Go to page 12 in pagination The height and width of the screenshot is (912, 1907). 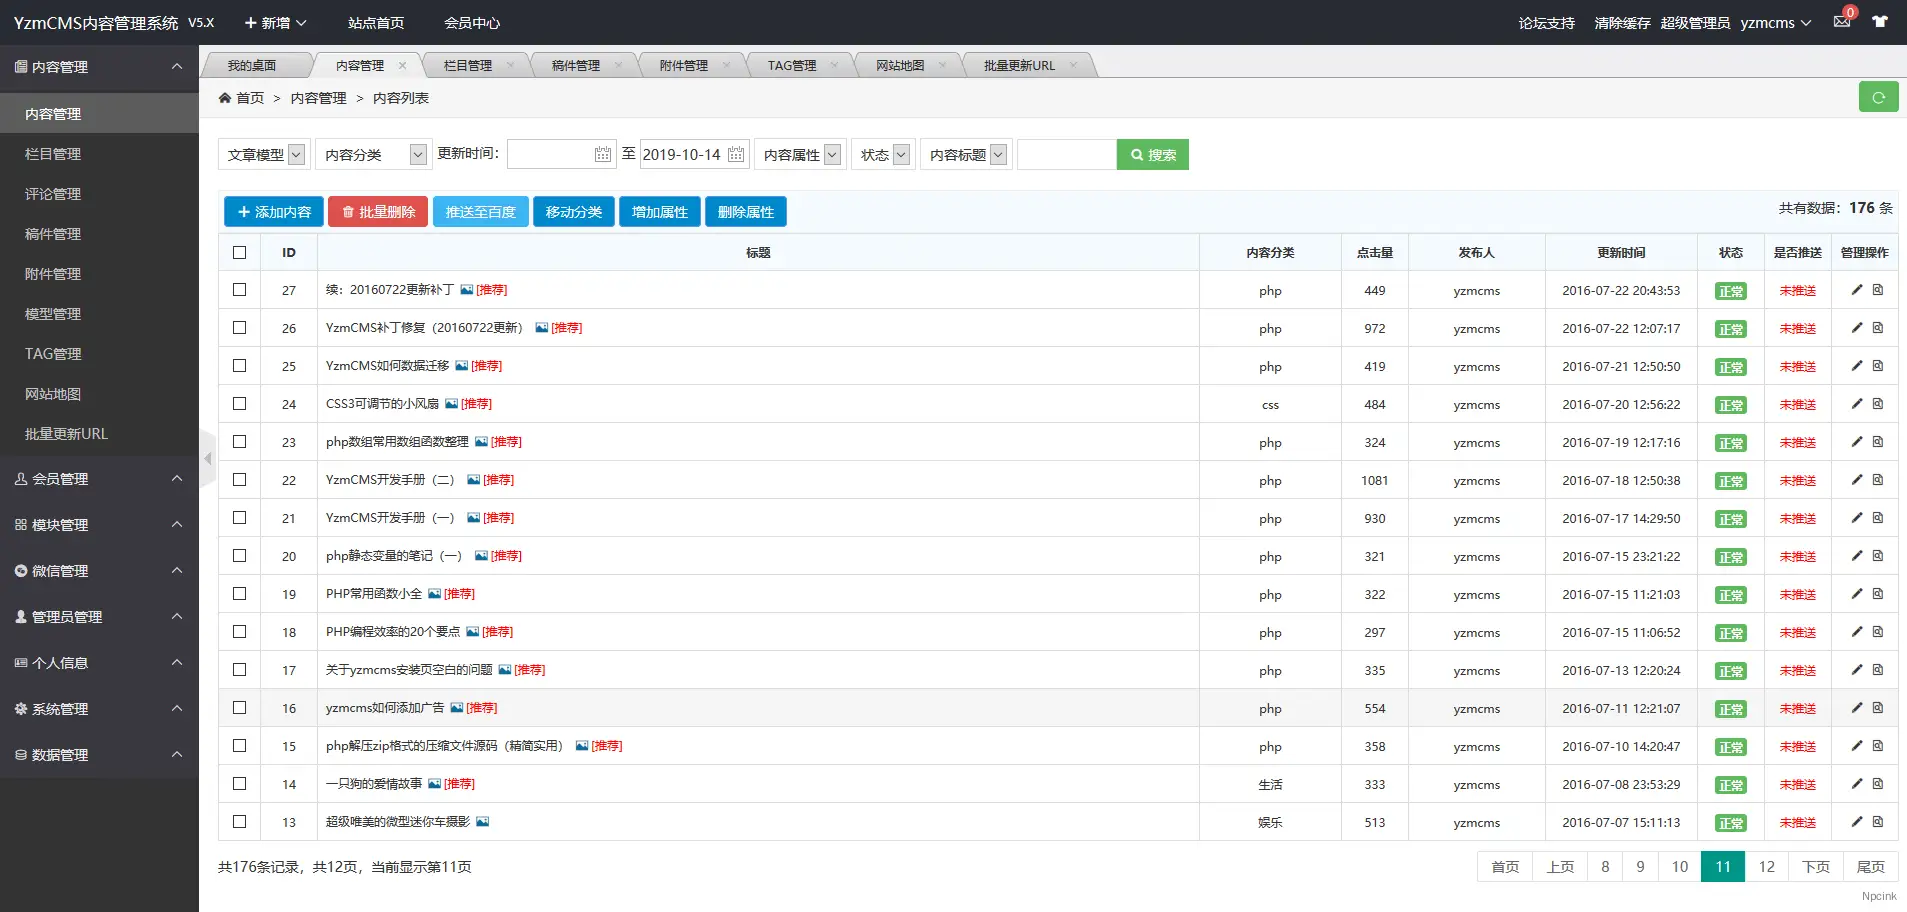(1766, 867)
